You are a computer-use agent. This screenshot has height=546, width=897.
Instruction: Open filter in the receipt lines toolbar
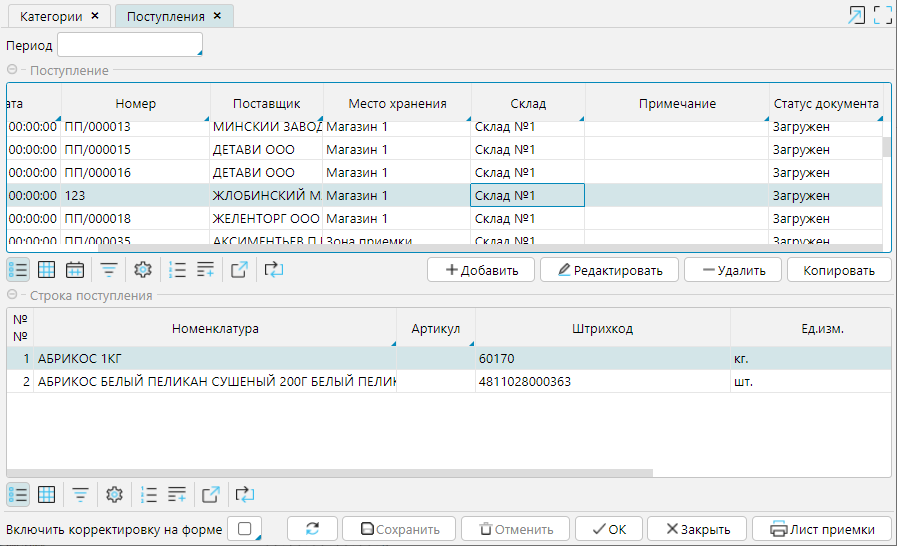(80, 494)
